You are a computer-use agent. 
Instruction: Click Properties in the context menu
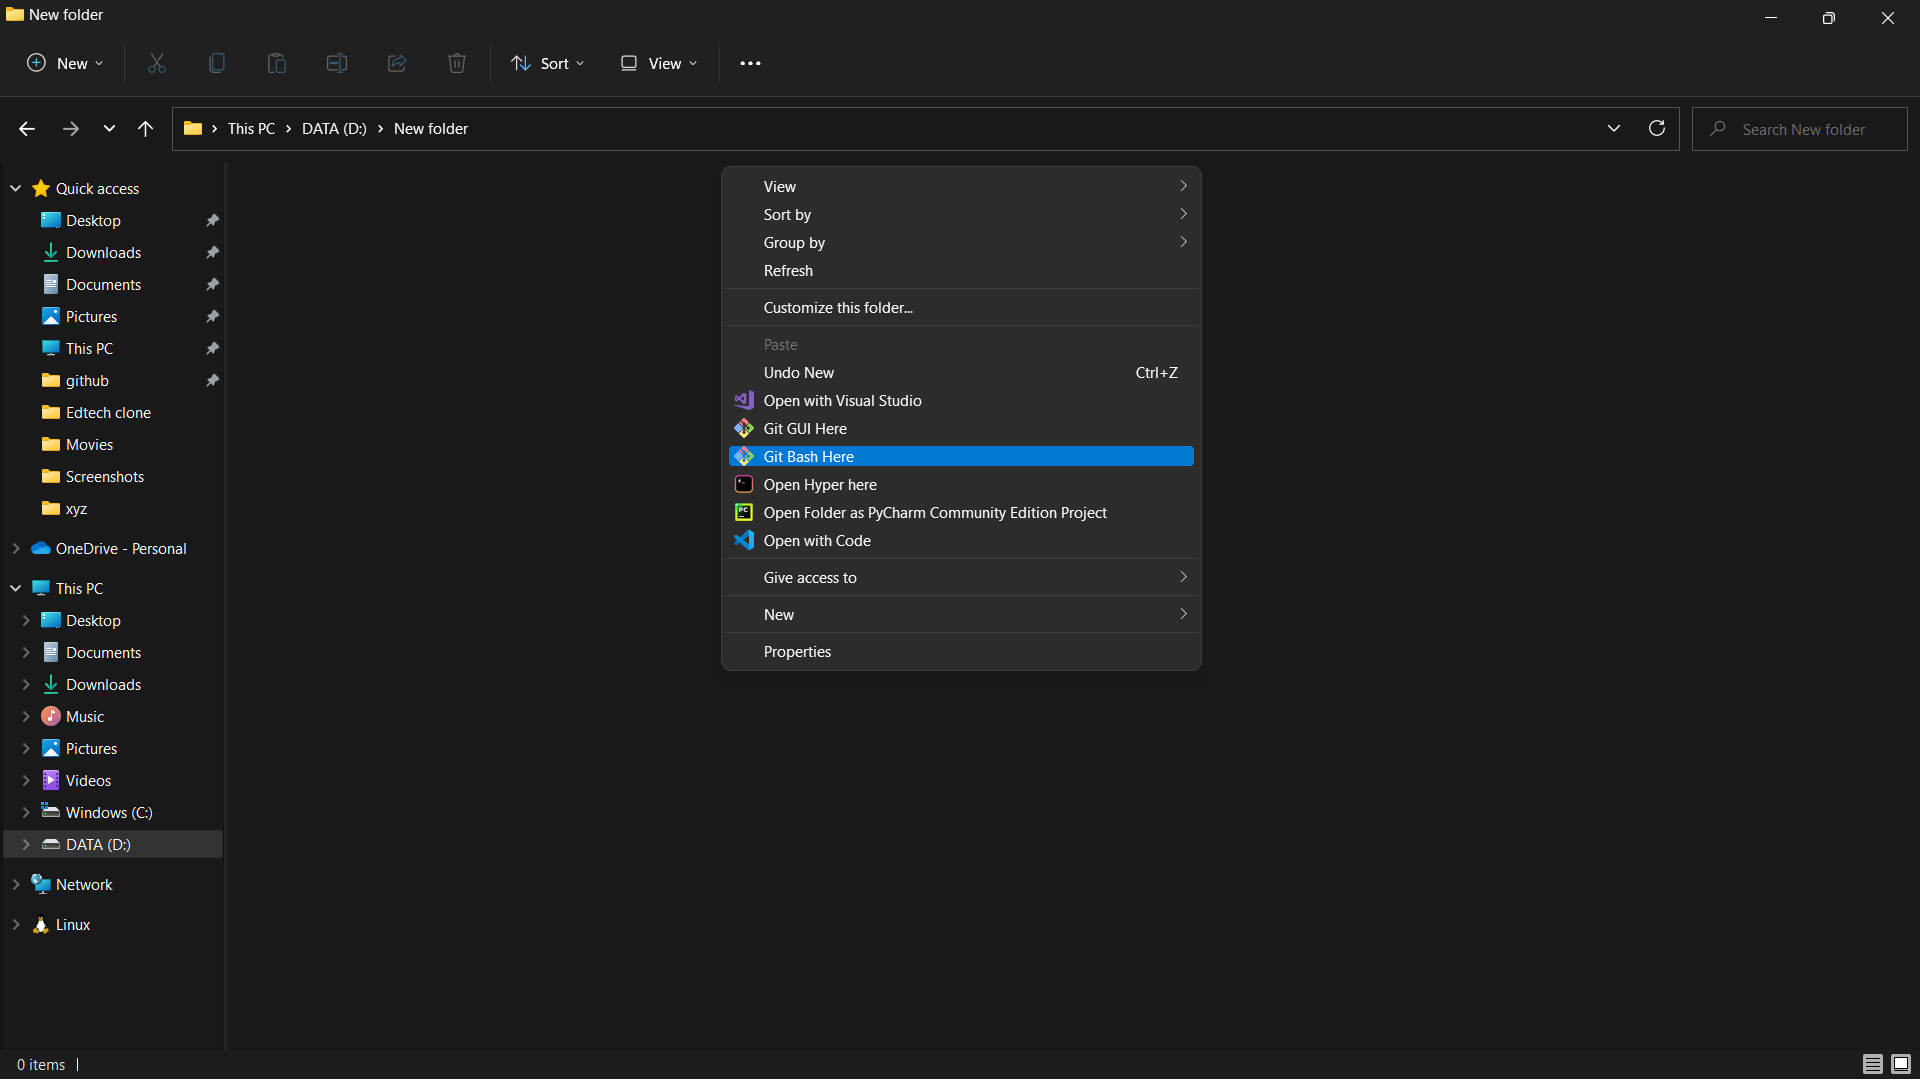[797, 651]
